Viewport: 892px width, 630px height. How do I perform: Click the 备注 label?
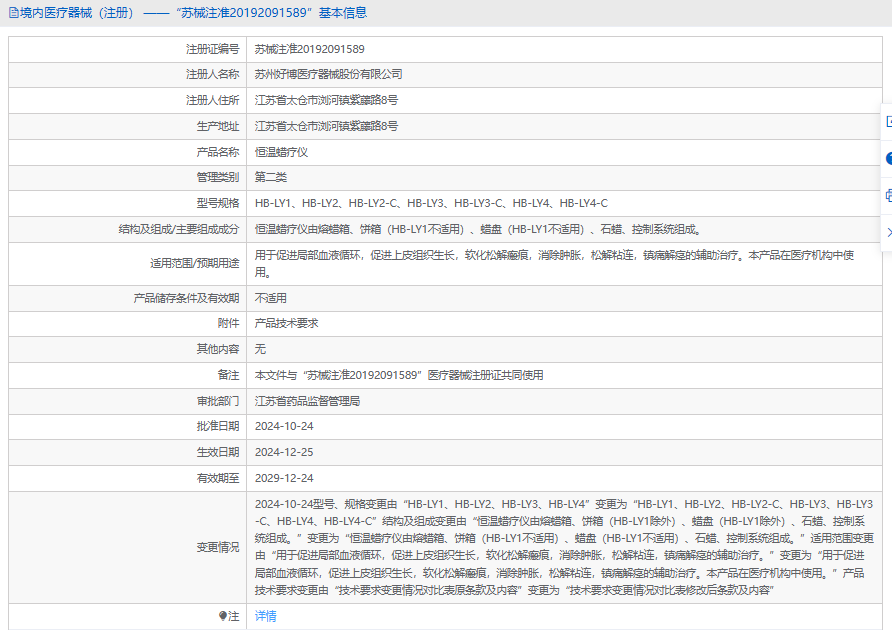point(228,375)
